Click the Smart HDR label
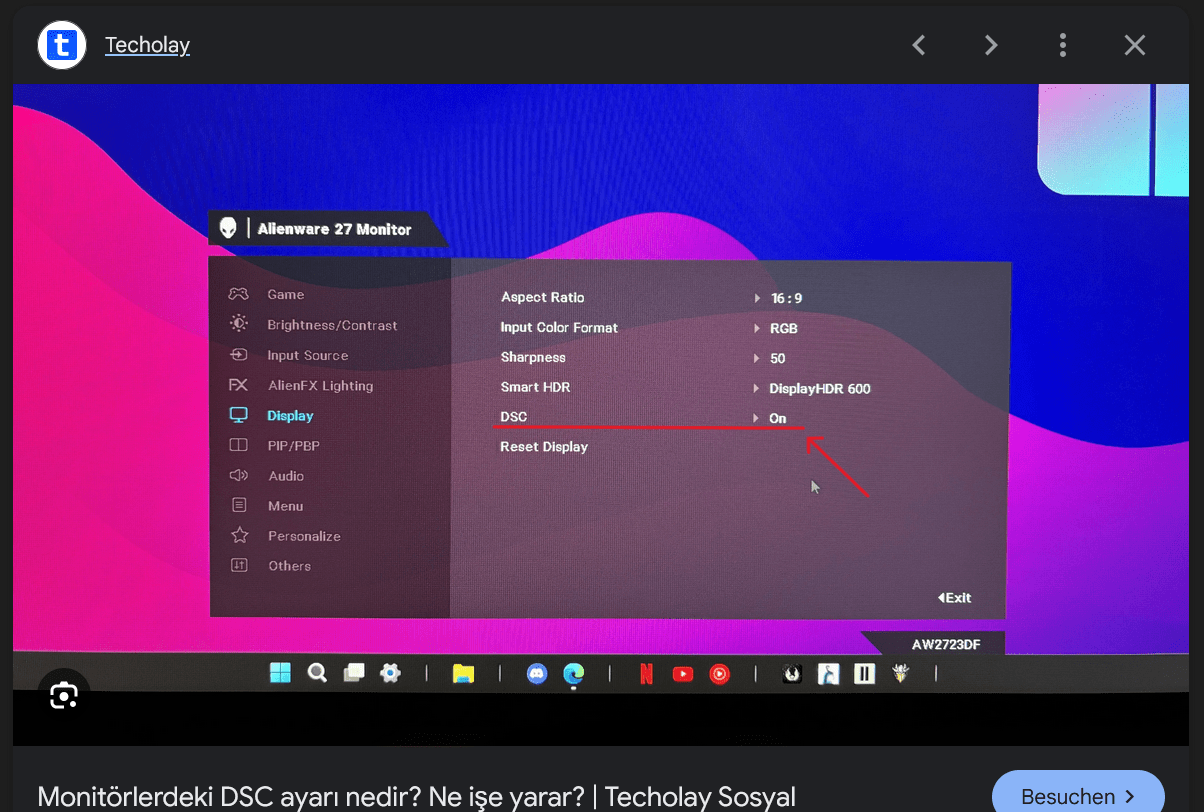1204x812 pixels. (535, 387)
